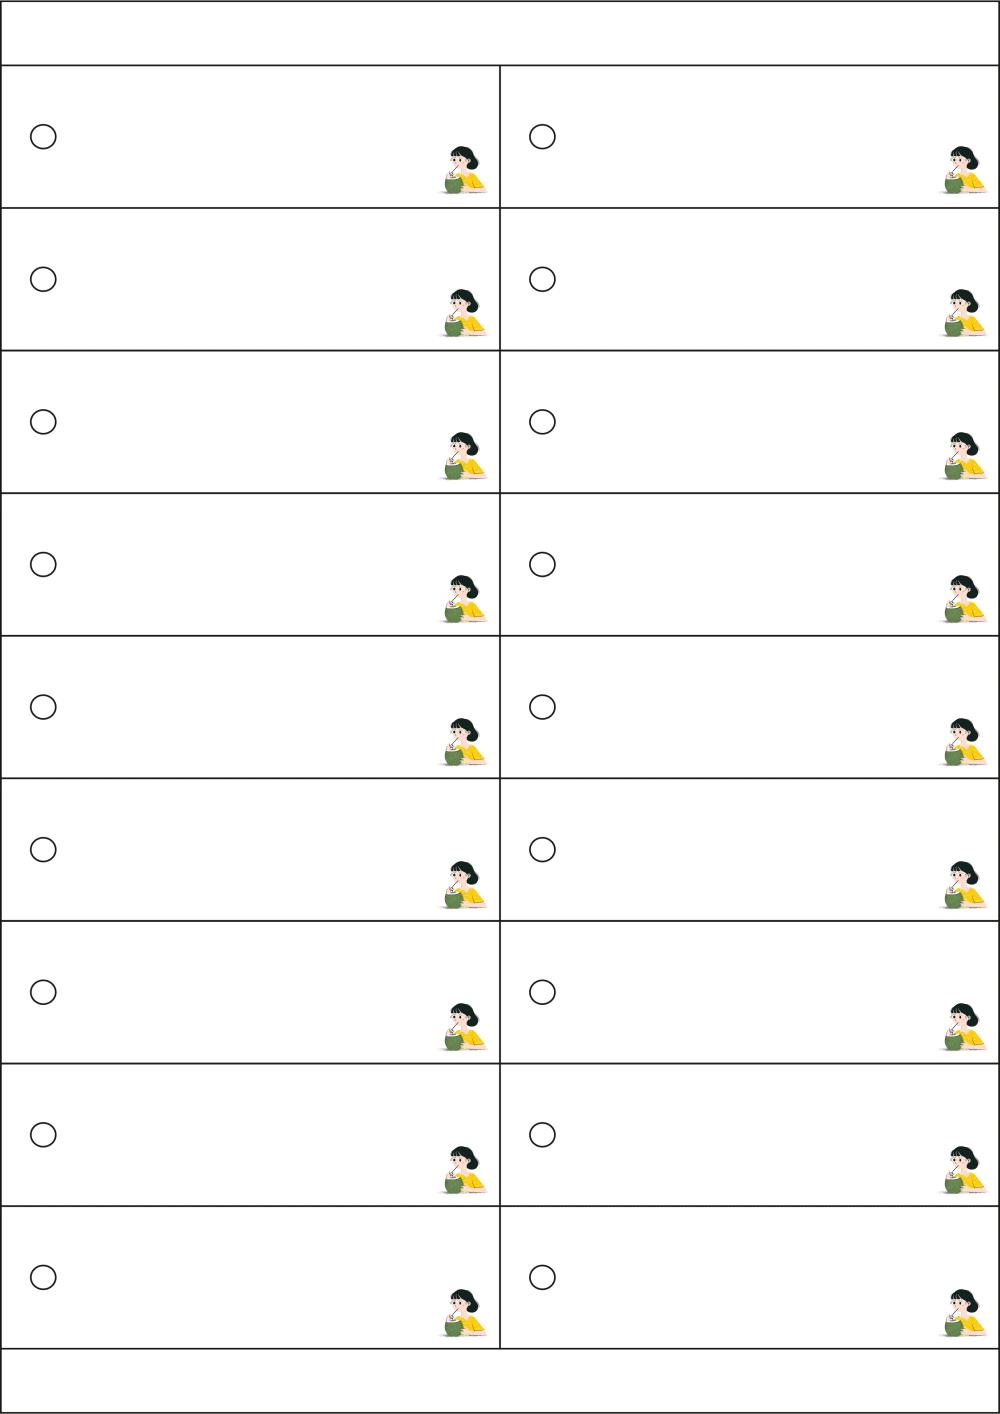The image size is (1000, 1414).
Task: Tick the circle in fourth row, left column
Action: (43, 564)
